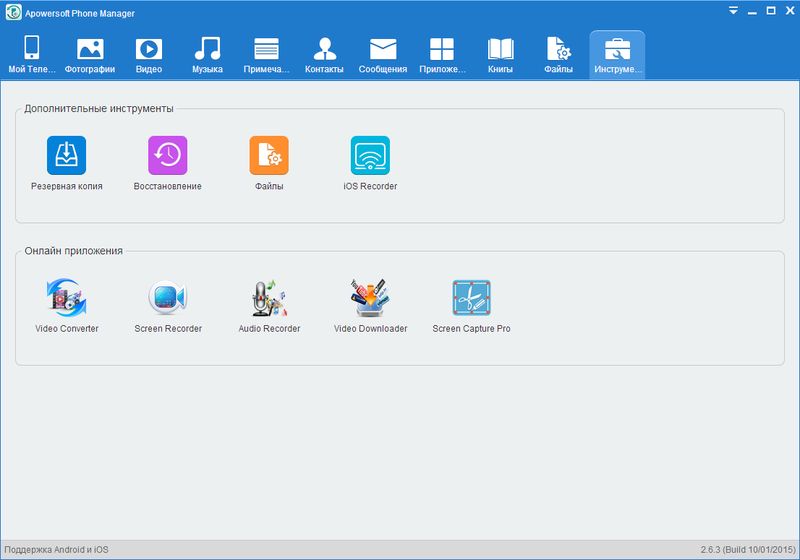Click the version 2.6.3 build text

[x=748, y=550]
